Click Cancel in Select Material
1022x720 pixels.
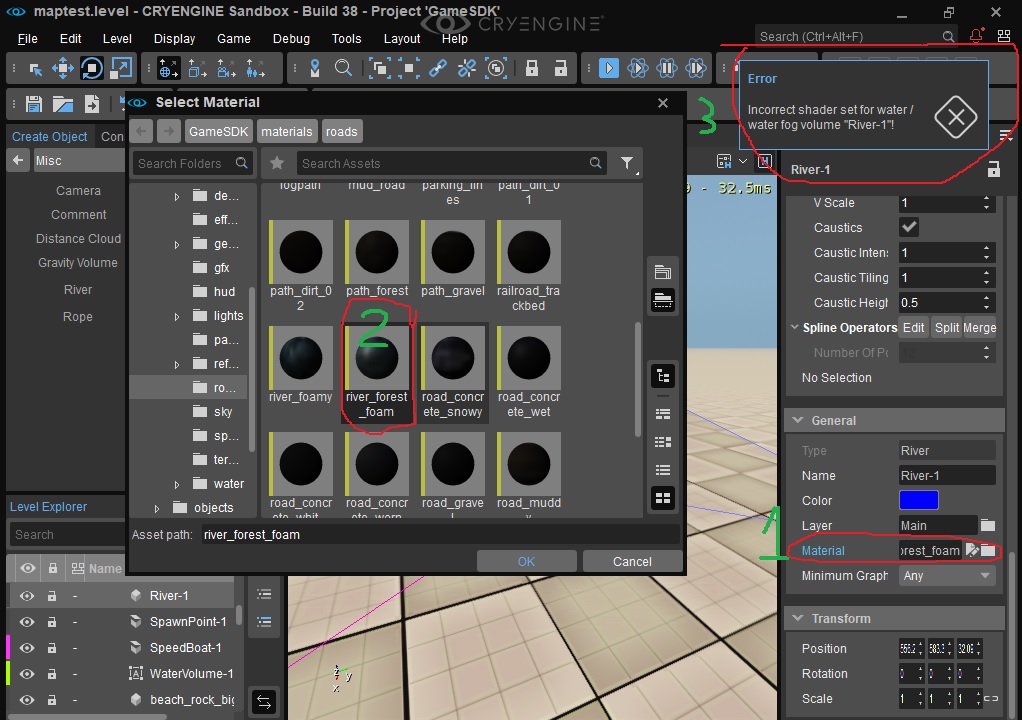click(x=632, y=562)
